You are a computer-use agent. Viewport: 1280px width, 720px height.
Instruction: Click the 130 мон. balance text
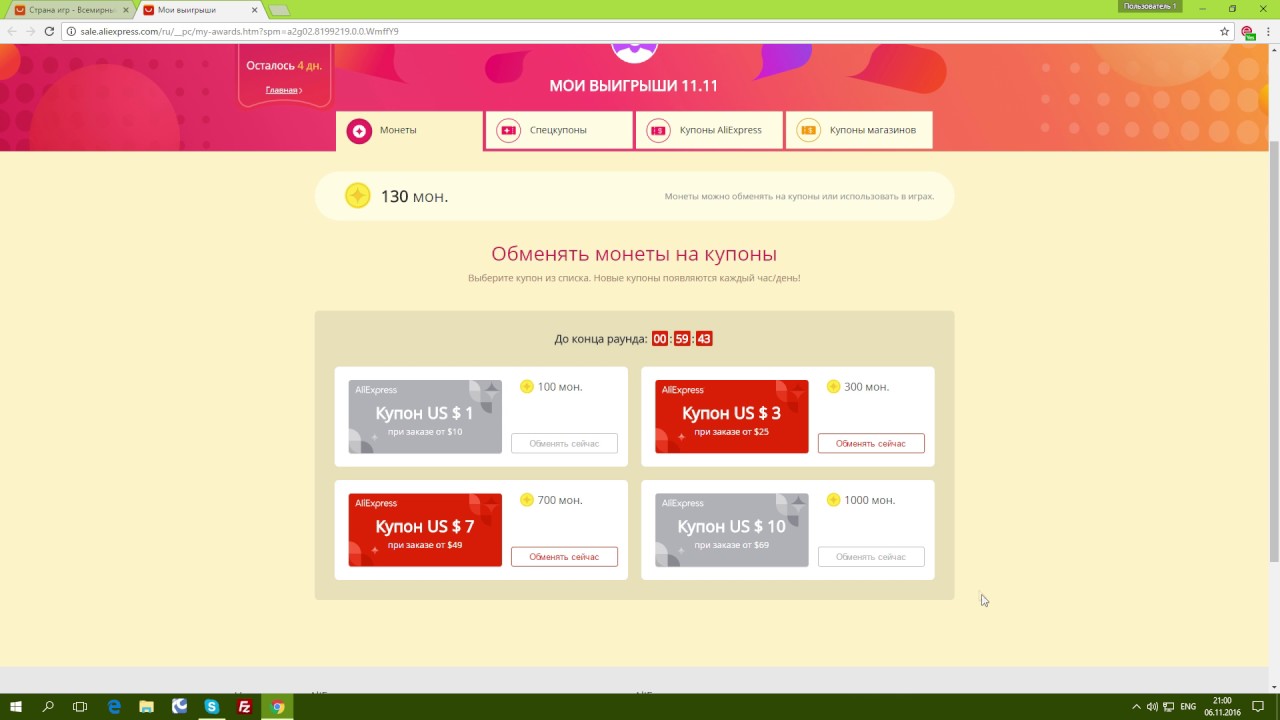pos(414,197)
